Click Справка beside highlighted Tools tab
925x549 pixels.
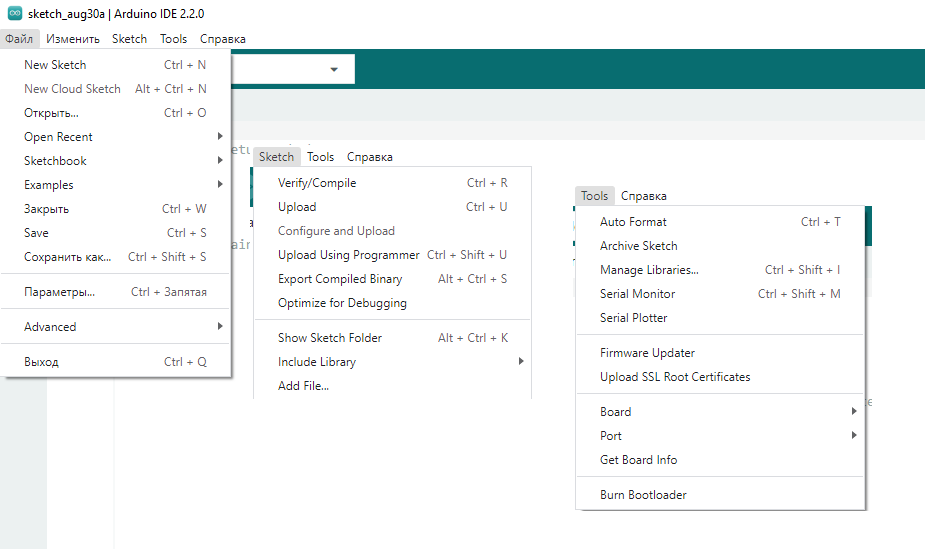644,196
